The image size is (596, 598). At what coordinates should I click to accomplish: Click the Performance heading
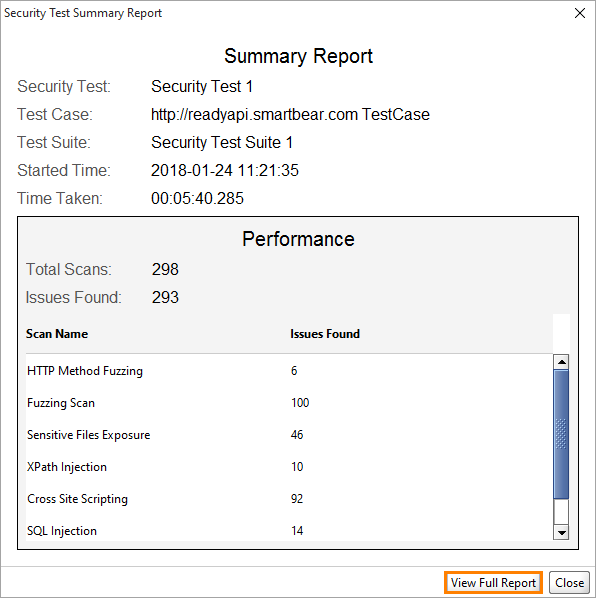click(298, 240)
